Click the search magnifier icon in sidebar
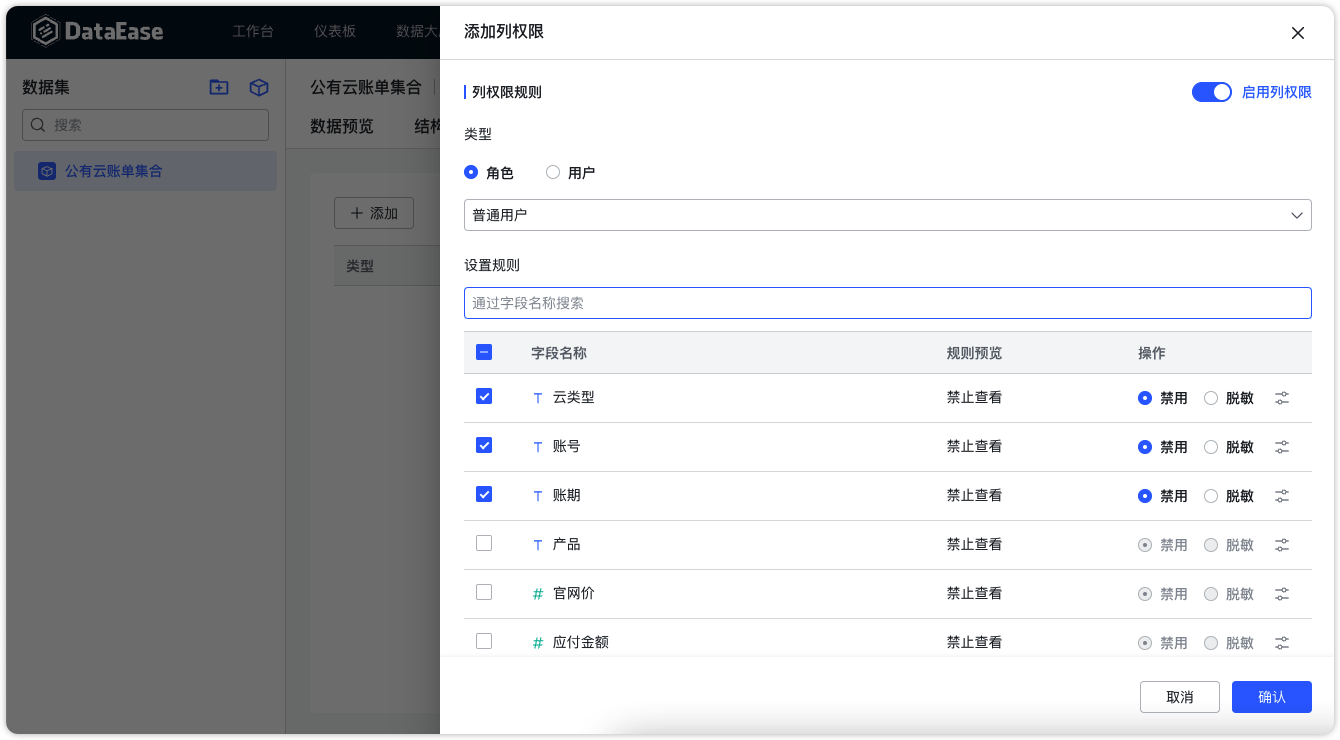 coord(38,125)
